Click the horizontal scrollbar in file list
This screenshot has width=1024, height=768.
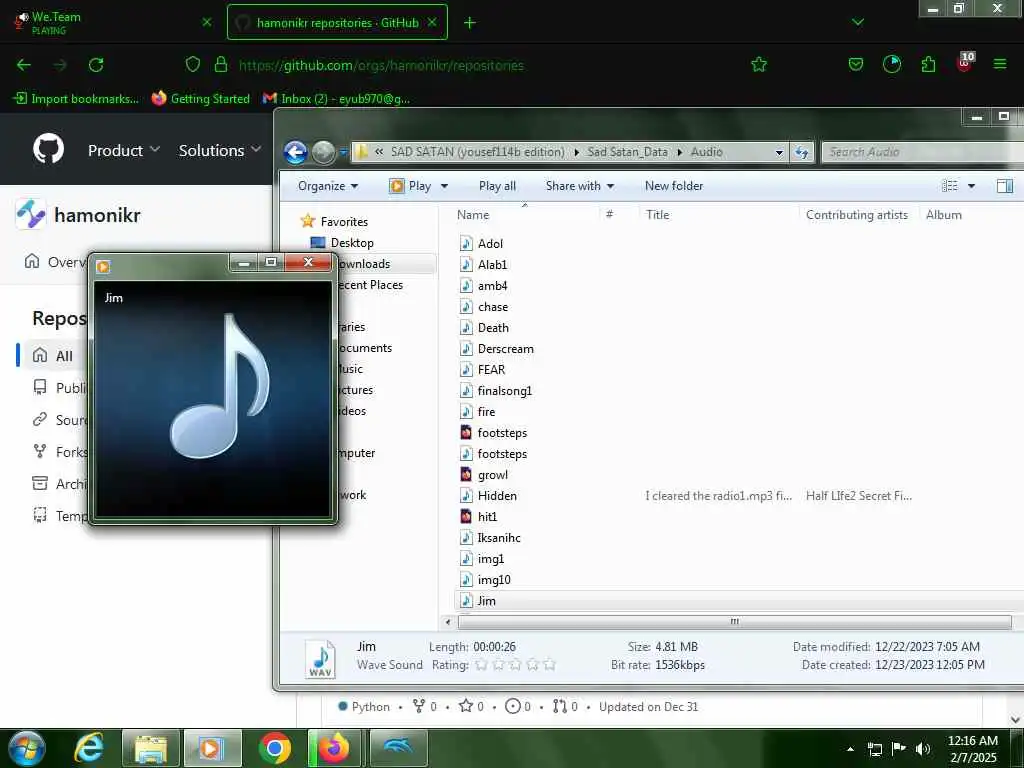click(x=735, y=622)
